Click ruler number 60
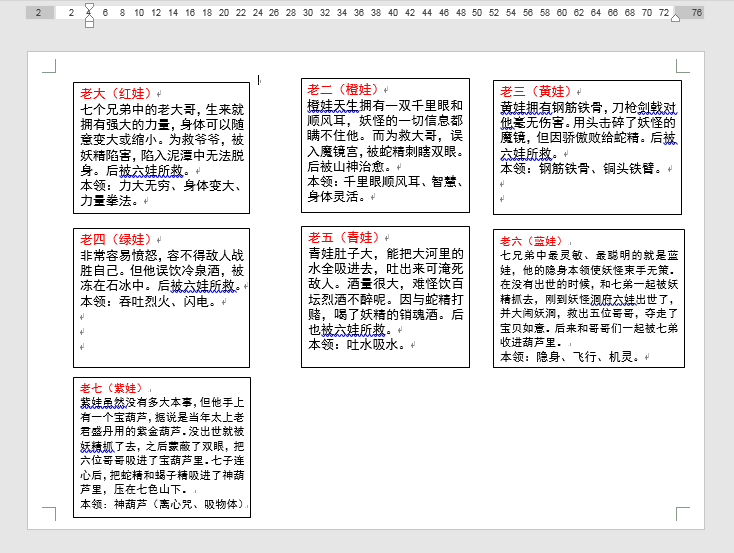Viewport: 734px width, 553px height. (562, 13)
